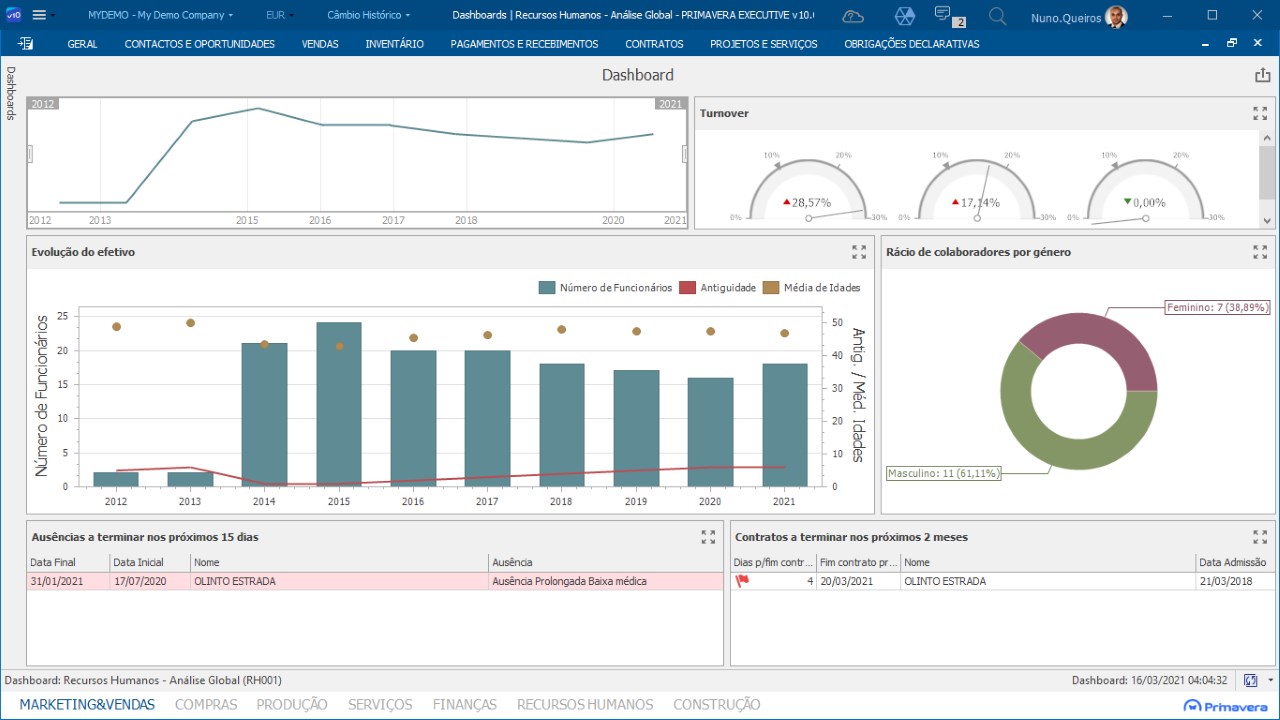Image resolution: width=1280 pixels, height=720 pixels.
Task: Click the dashboard refresh icon in status bar
Action: [1250, 680]
